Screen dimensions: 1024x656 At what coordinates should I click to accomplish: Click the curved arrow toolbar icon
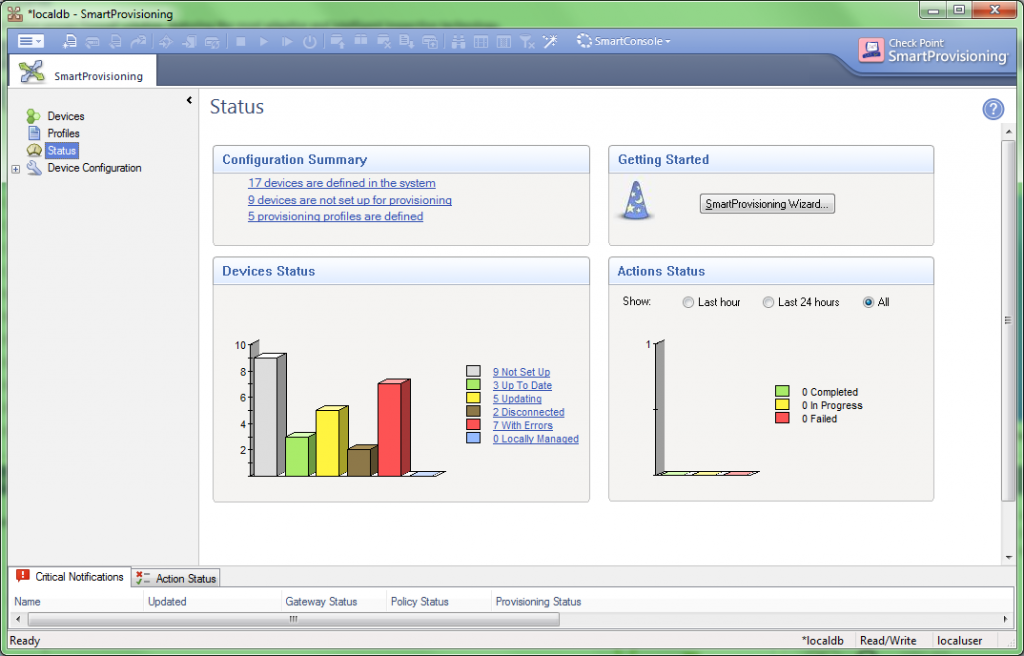[138, 41]
